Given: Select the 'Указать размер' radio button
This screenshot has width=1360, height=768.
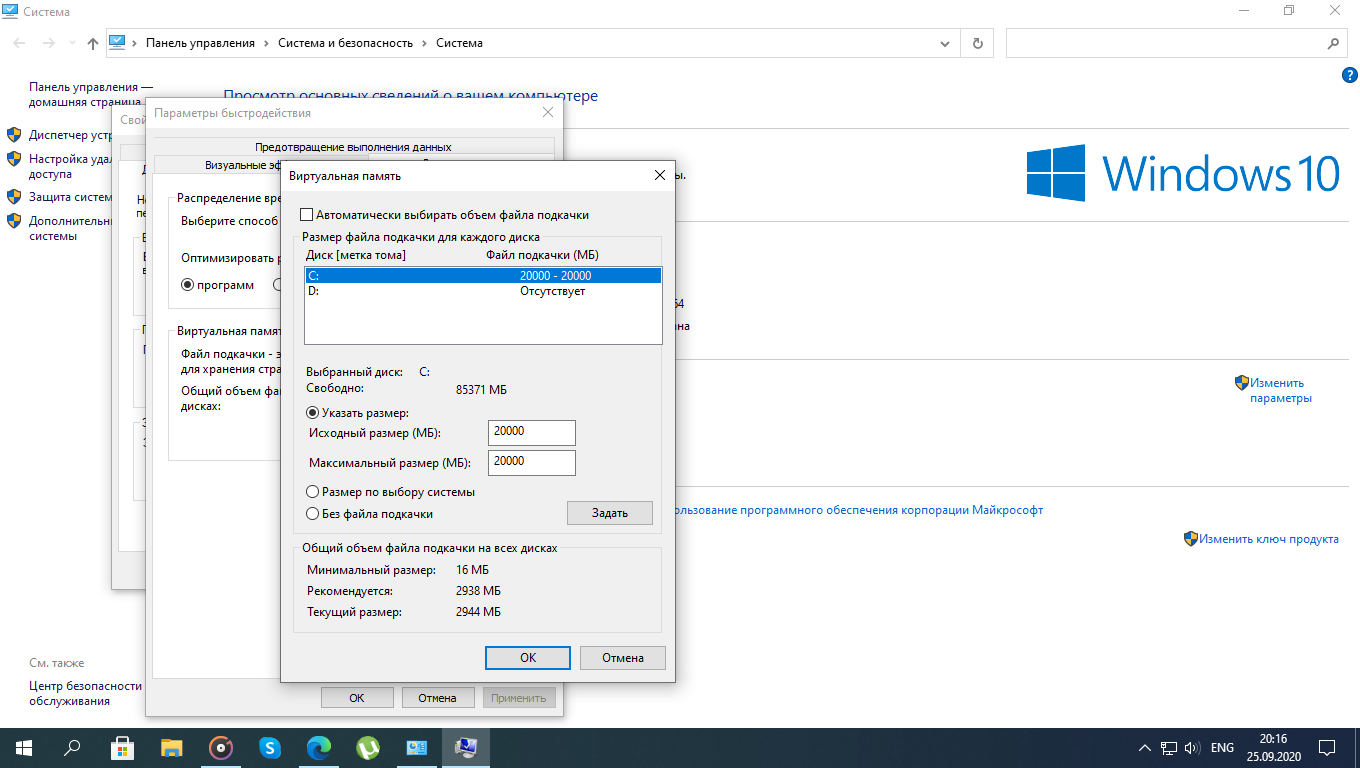Looking at the screenshot, I should pyautogui.click(x=313, y=413).
